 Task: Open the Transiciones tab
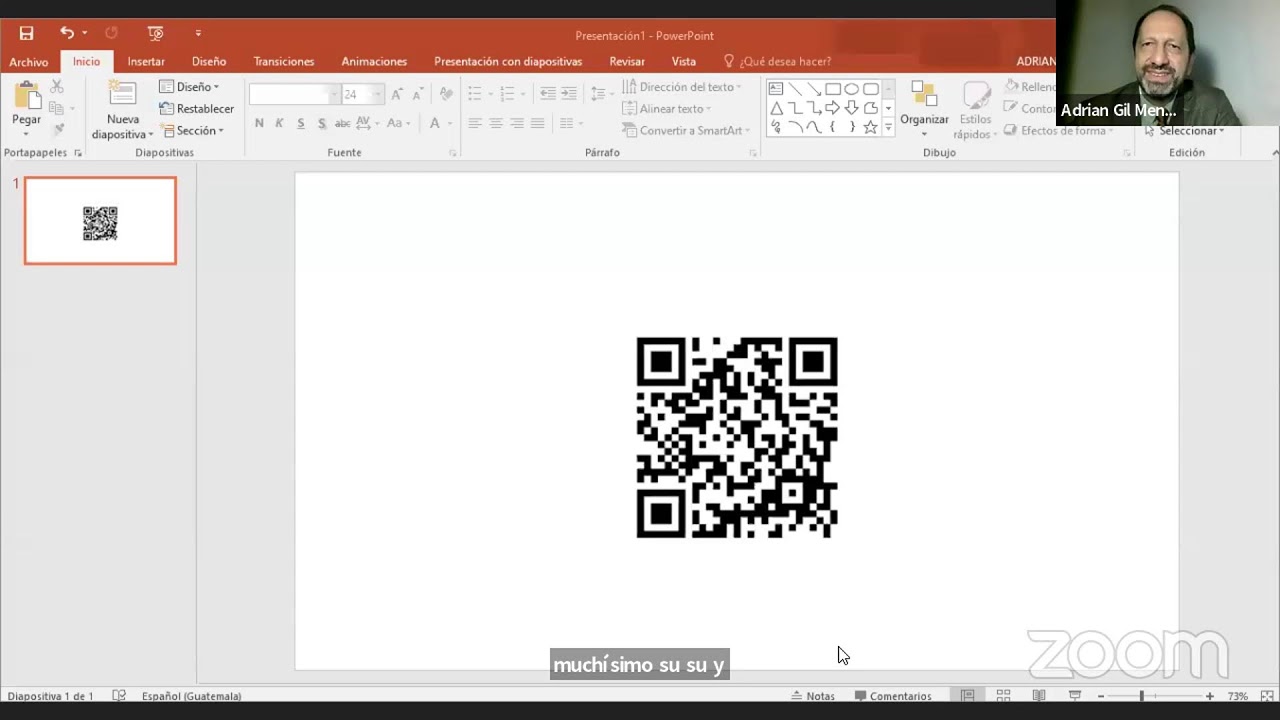tap(284, 62)
